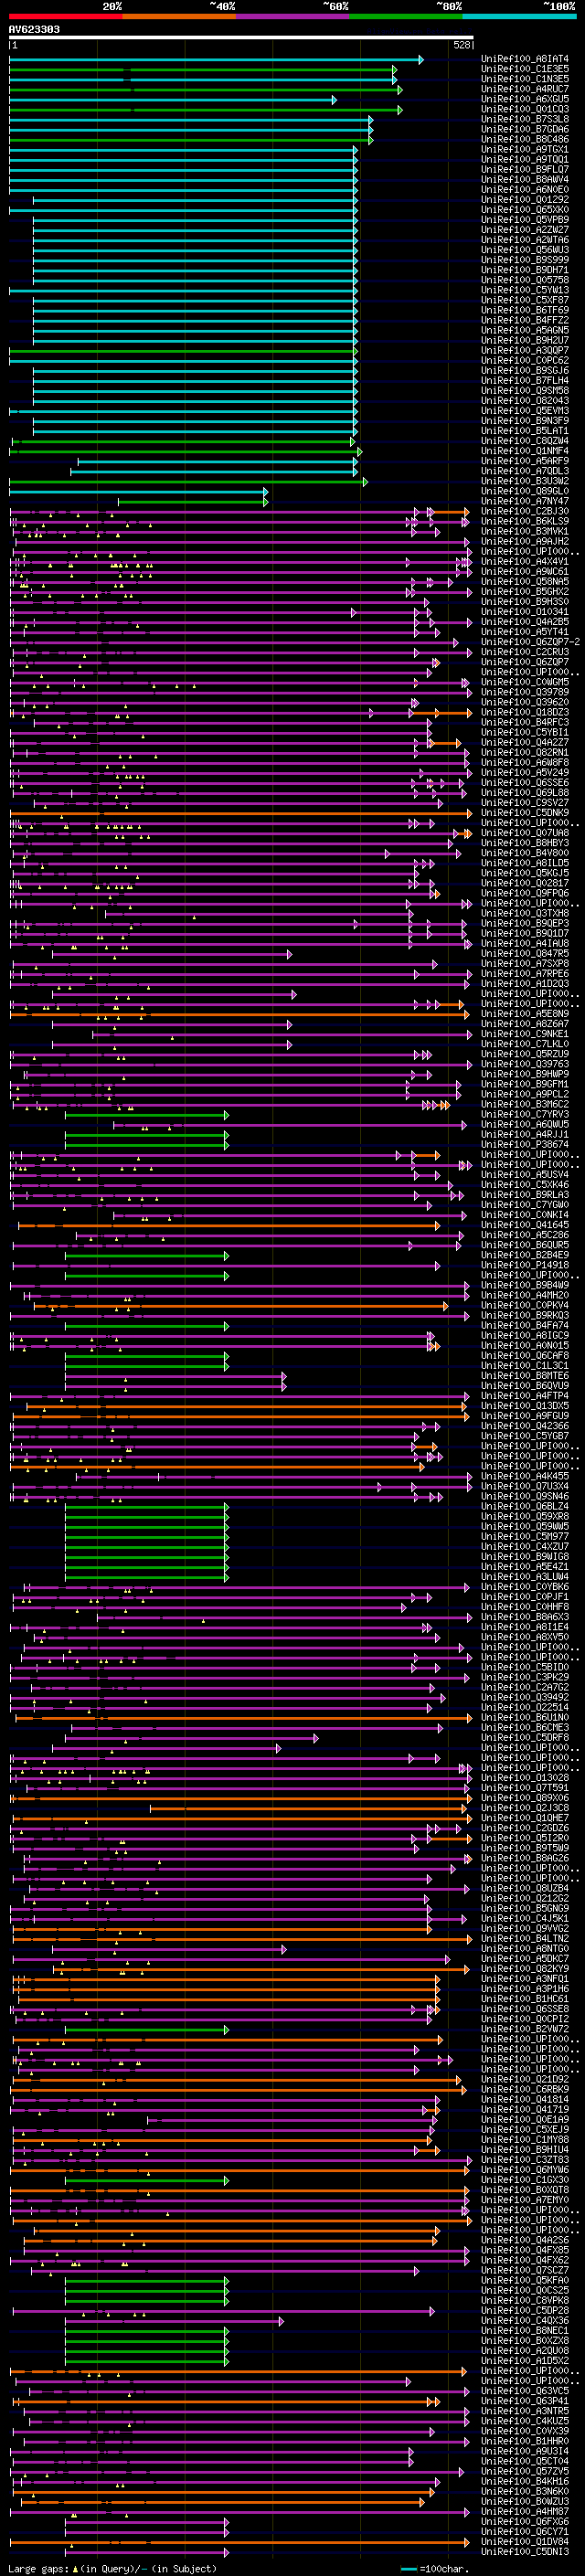Screen dimensions: 585x2576
Task: Select hit UniRef100_A9AJH2
Action: (524, 541)
